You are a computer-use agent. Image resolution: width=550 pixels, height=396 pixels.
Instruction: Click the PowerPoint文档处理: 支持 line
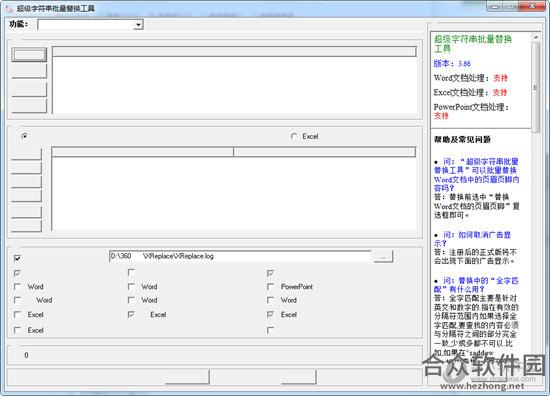tap(471, 111)
